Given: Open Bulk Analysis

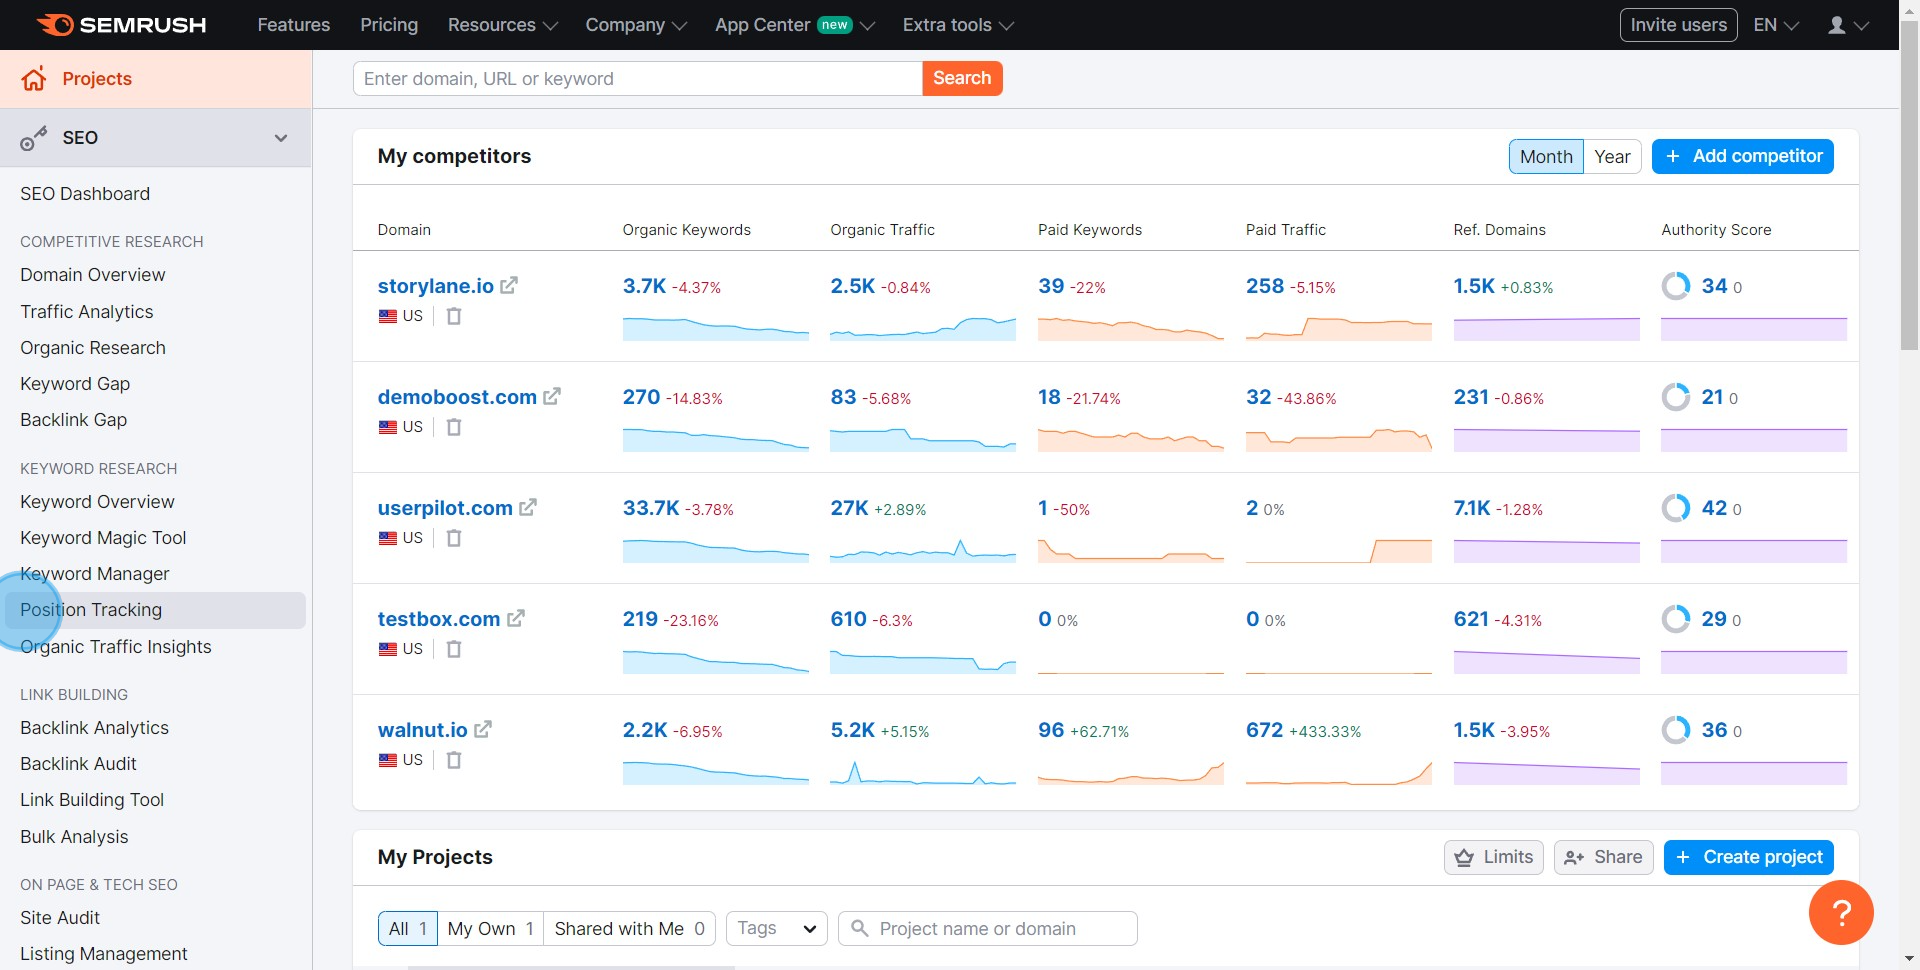Looking at the screenshot, I should click(x=74, y=837).
